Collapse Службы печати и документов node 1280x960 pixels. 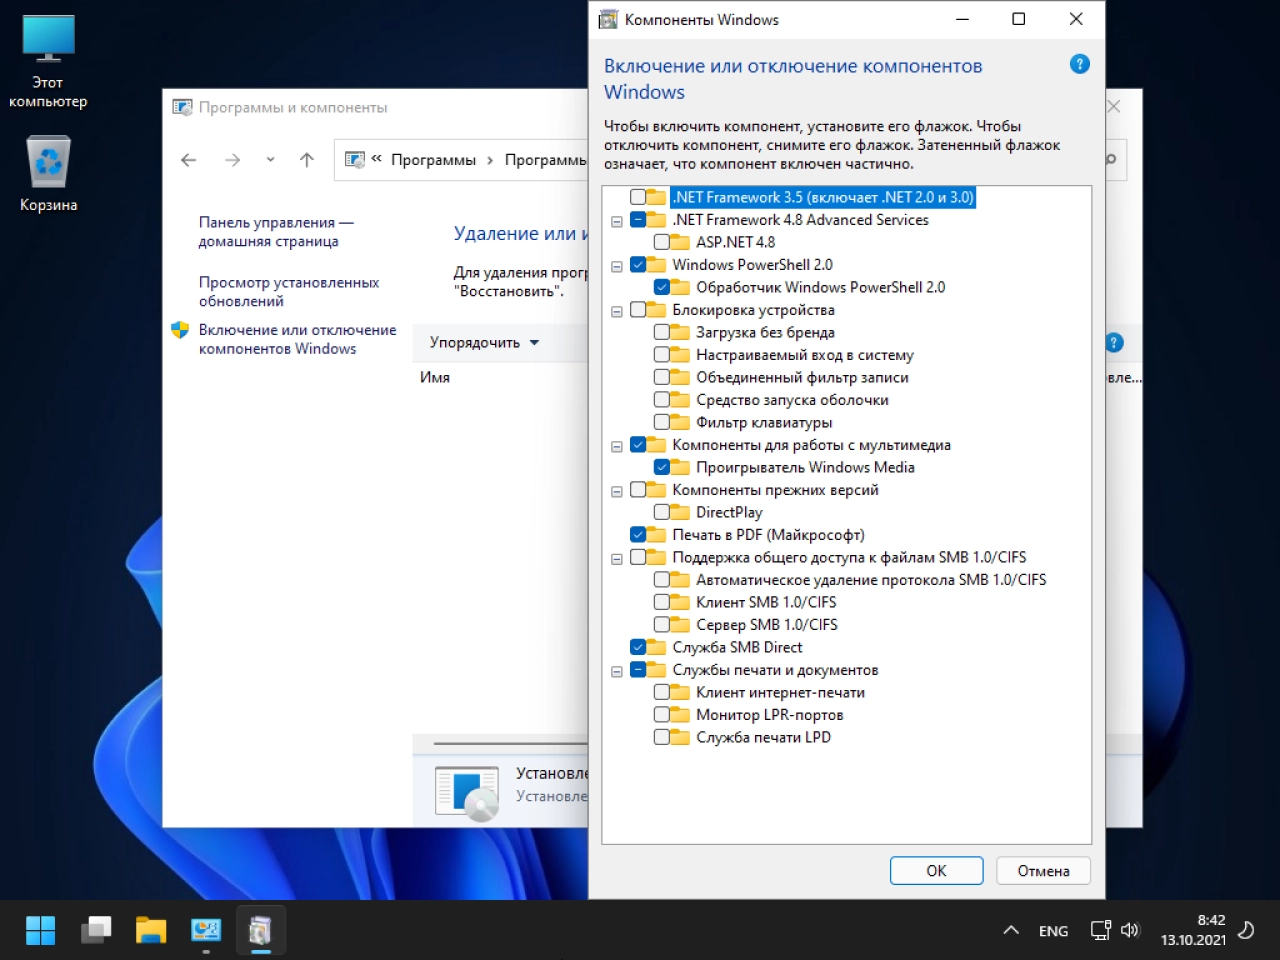click(617, 671)
